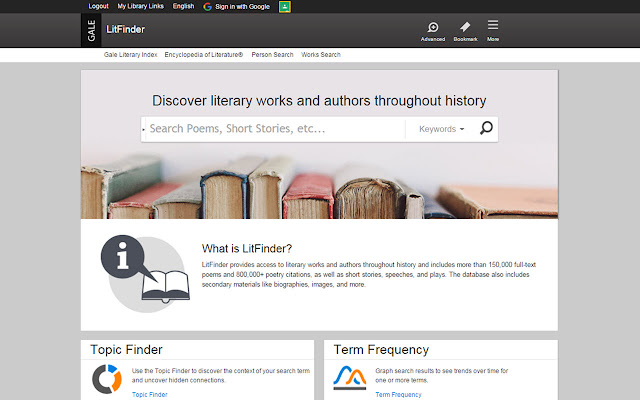Click the Topic Finder heading
Image resolution: width=640 pixels, height=400 pixels.
click(126, 350)
